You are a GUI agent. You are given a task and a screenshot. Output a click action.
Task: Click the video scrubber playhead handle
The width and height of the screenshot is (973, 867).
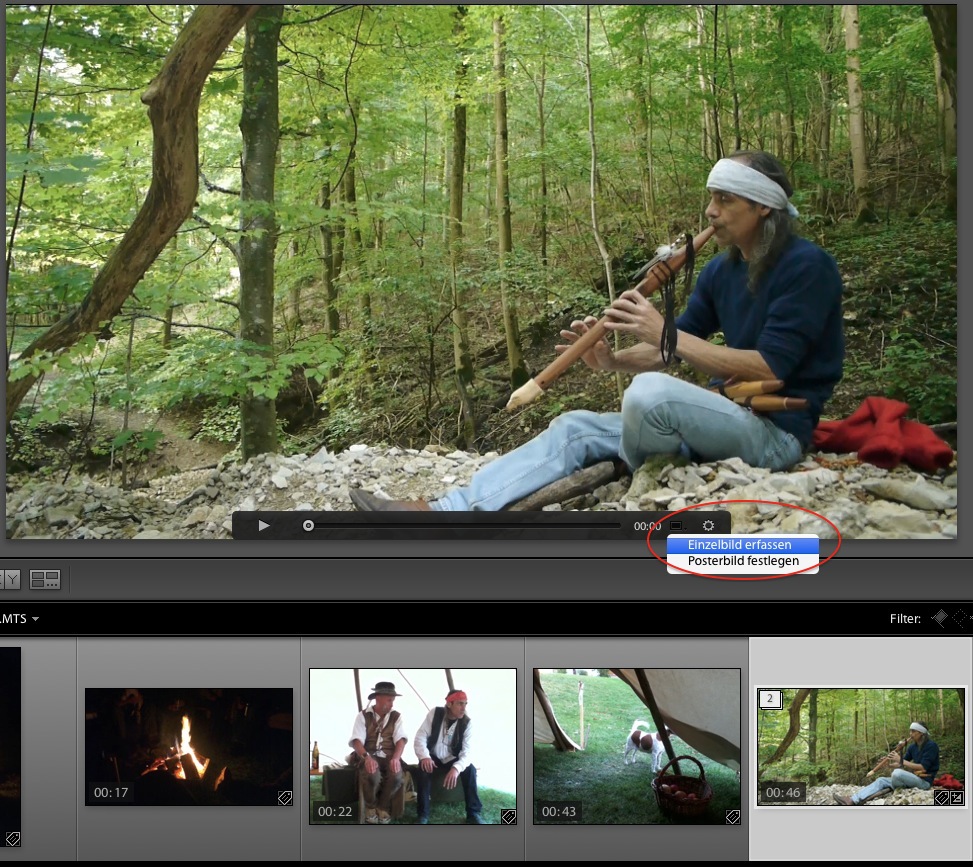point(308,525)
